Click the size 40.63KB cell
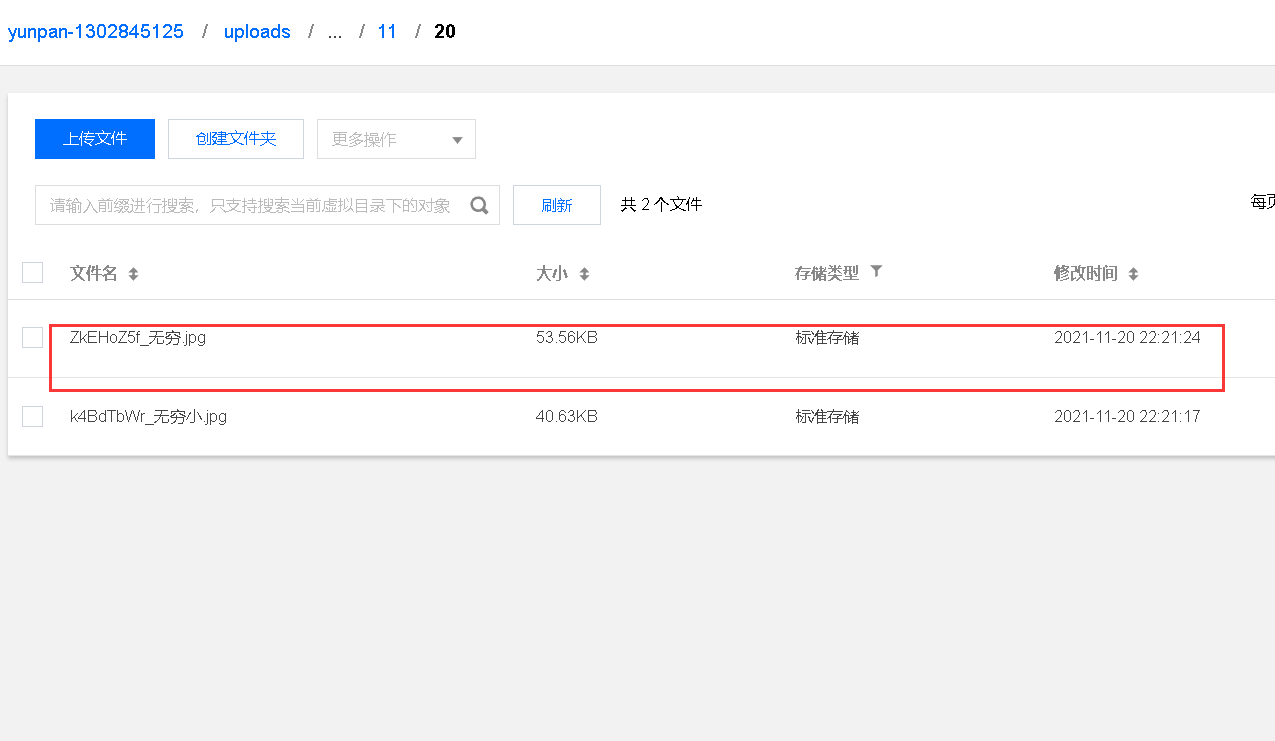 coord(567,416)
